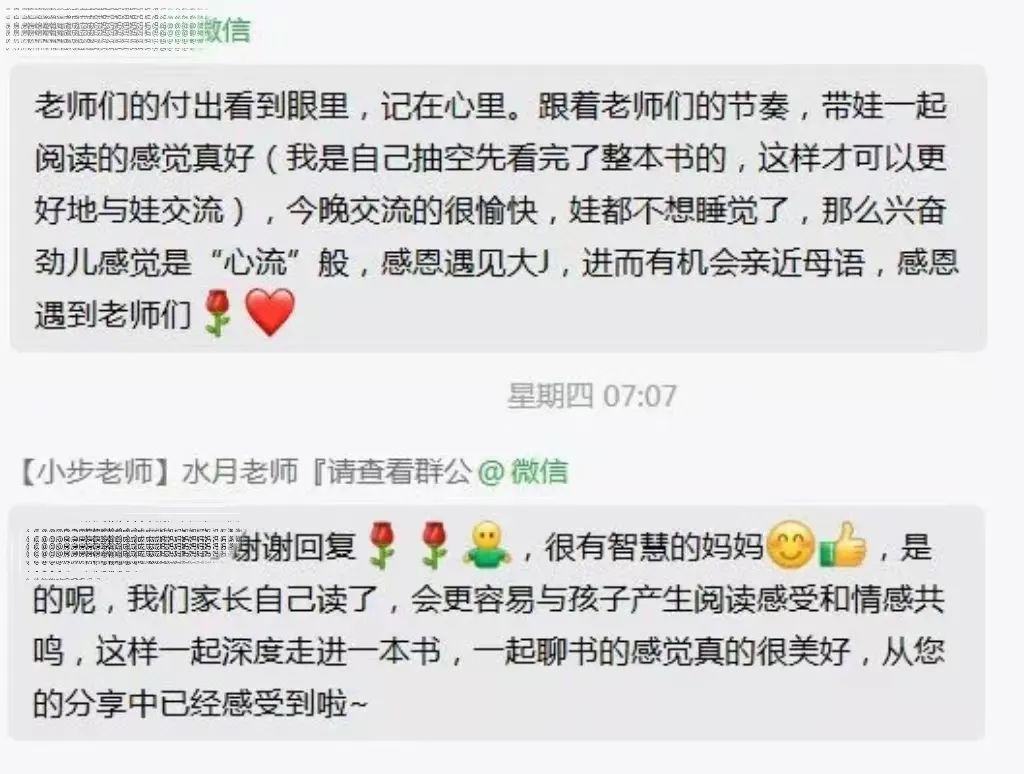Viewport: 1024px width, 774px height.
Task: Click the first rose emoji after 谢谢回复
Action: pos(383,545)
